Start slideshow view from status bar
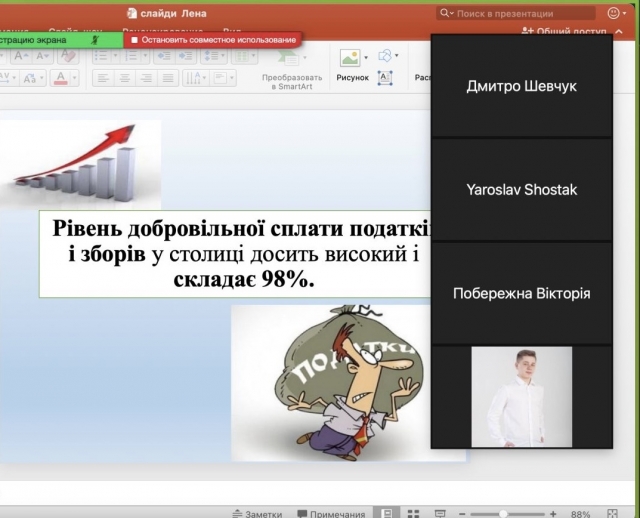 [440, 513]
